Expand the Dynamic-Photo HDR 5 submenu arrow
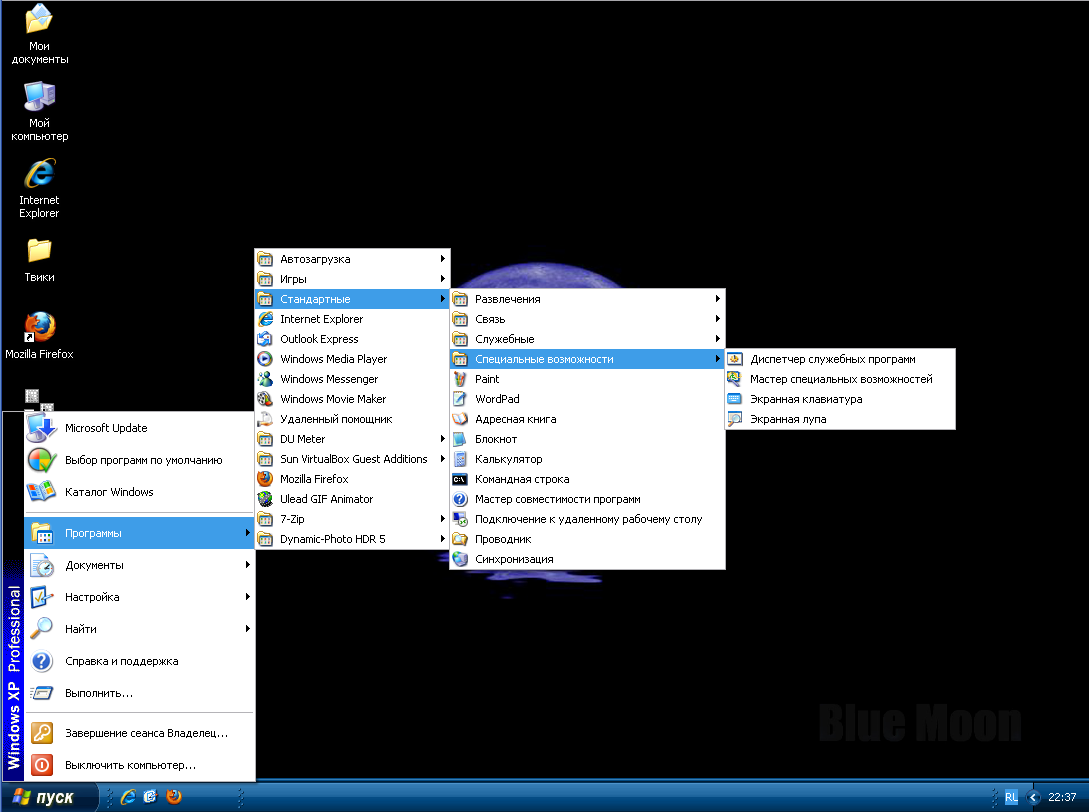 click(x=442, y=539)
